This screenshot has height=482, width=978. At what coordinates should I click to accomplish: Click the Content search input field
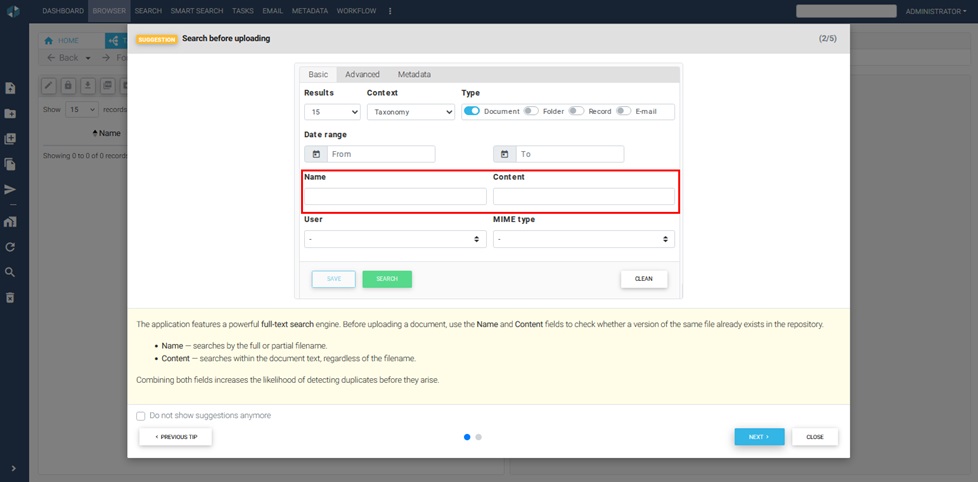584,196
